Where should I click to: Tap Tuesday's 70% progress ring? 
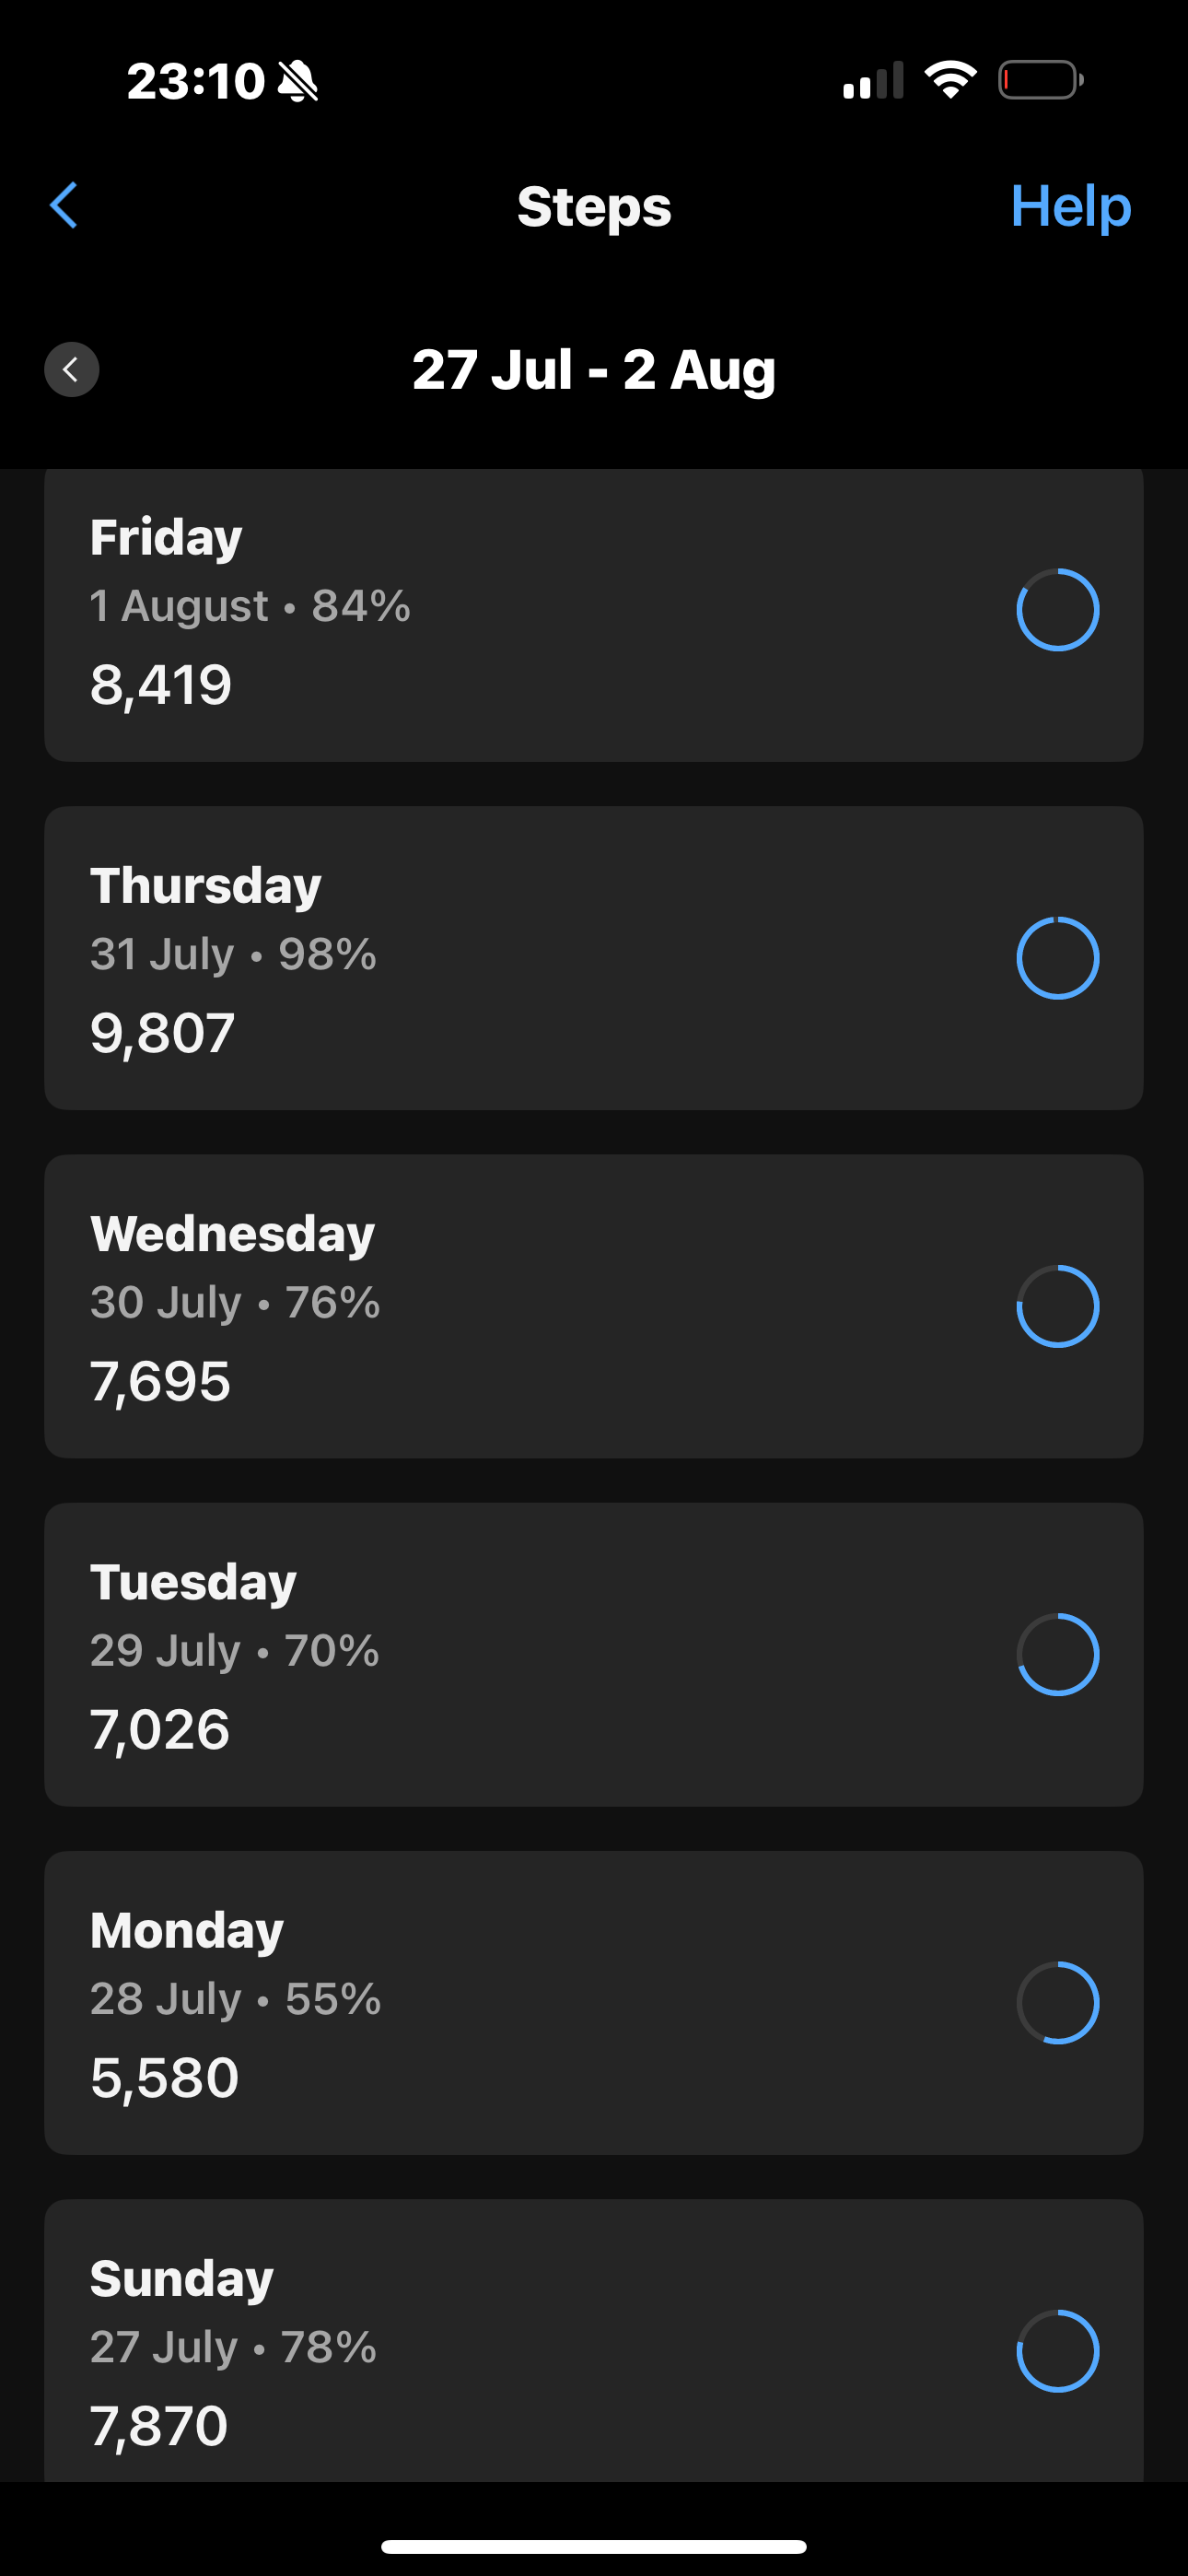tap(1058, 1654)
